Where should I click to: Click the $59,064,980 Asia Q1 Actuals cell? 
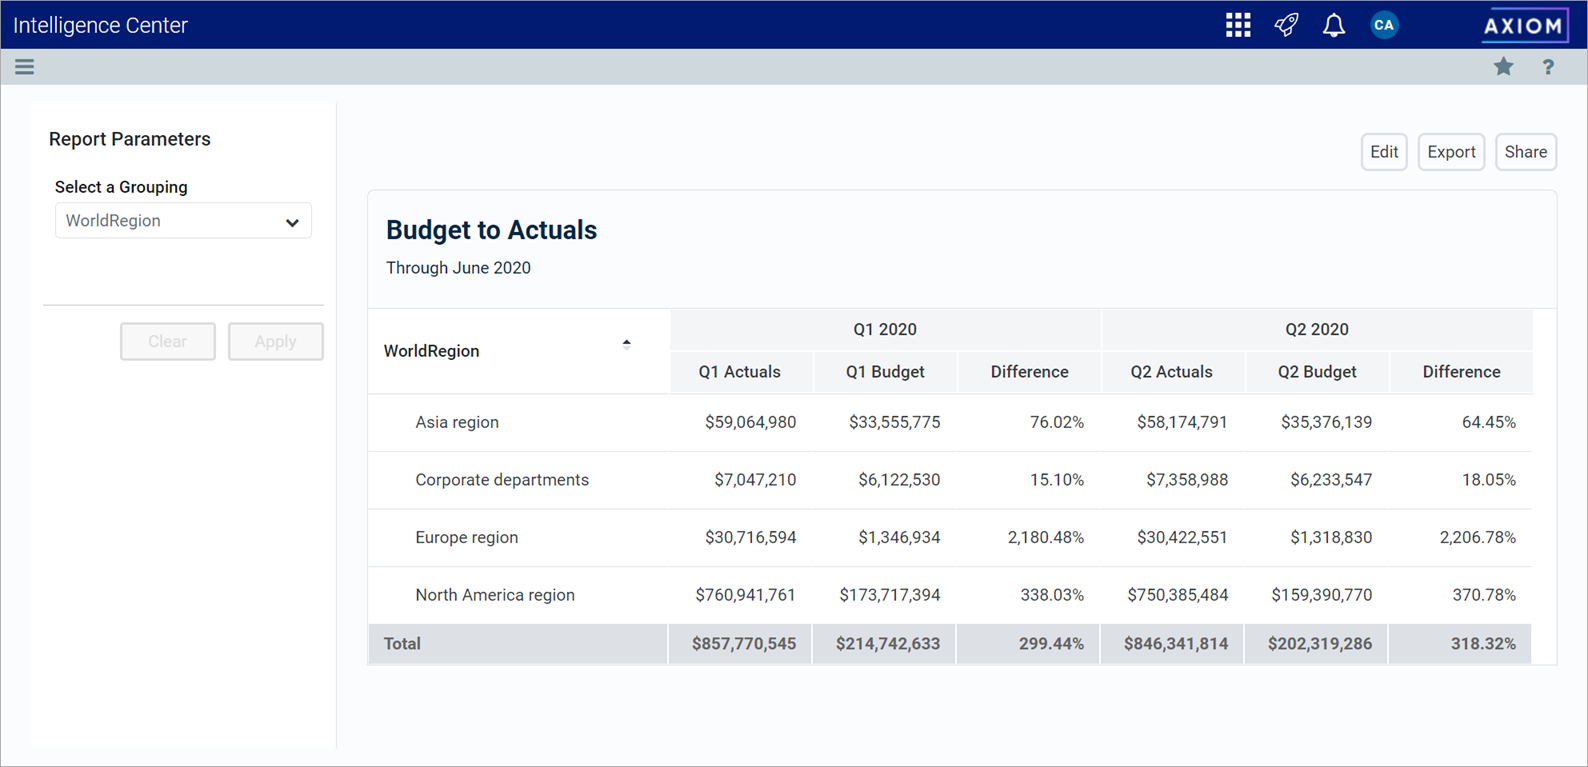coord(750,423)
